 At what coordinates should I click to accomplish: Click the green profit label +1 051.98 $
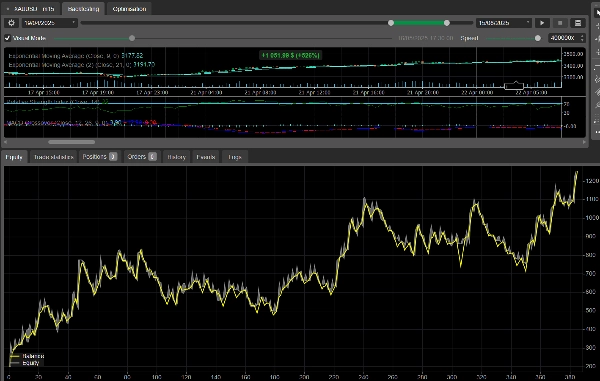coord(290,55)
